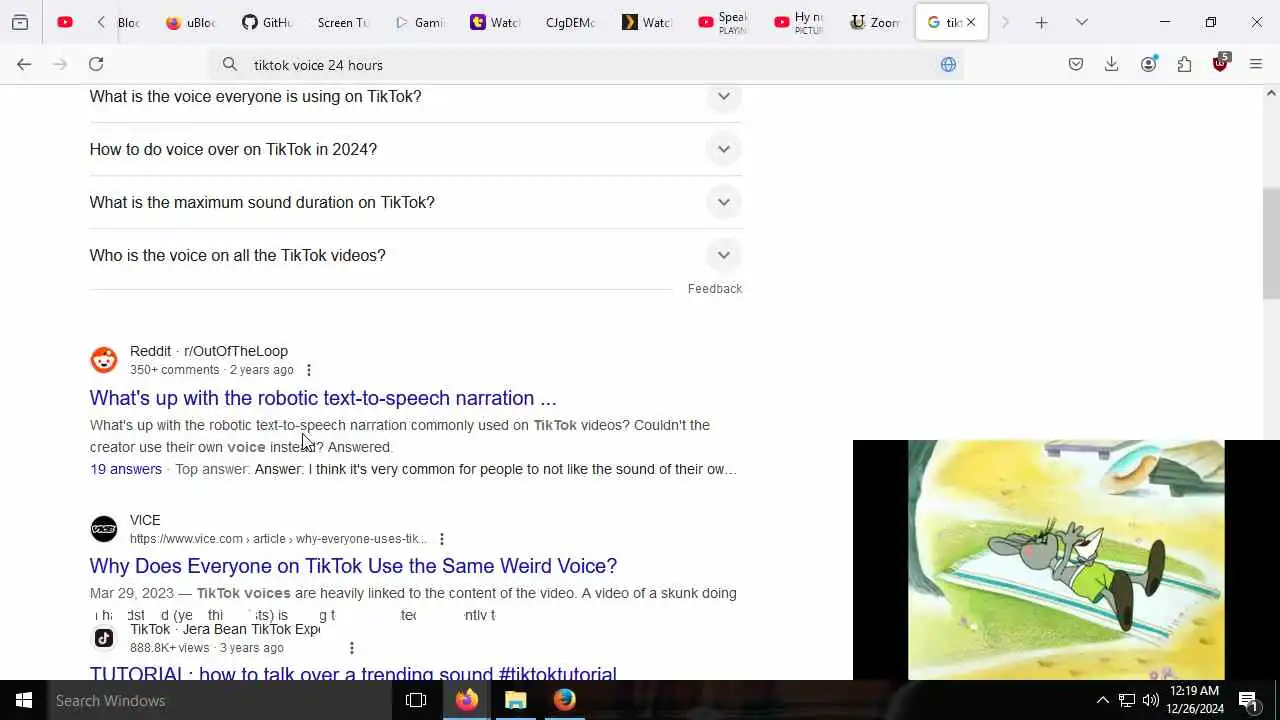The height and width of the screenshot is (720, 1280).
Task: Open the TUTORIAL how to talk over trending sound result
Action: pos(353,673)
